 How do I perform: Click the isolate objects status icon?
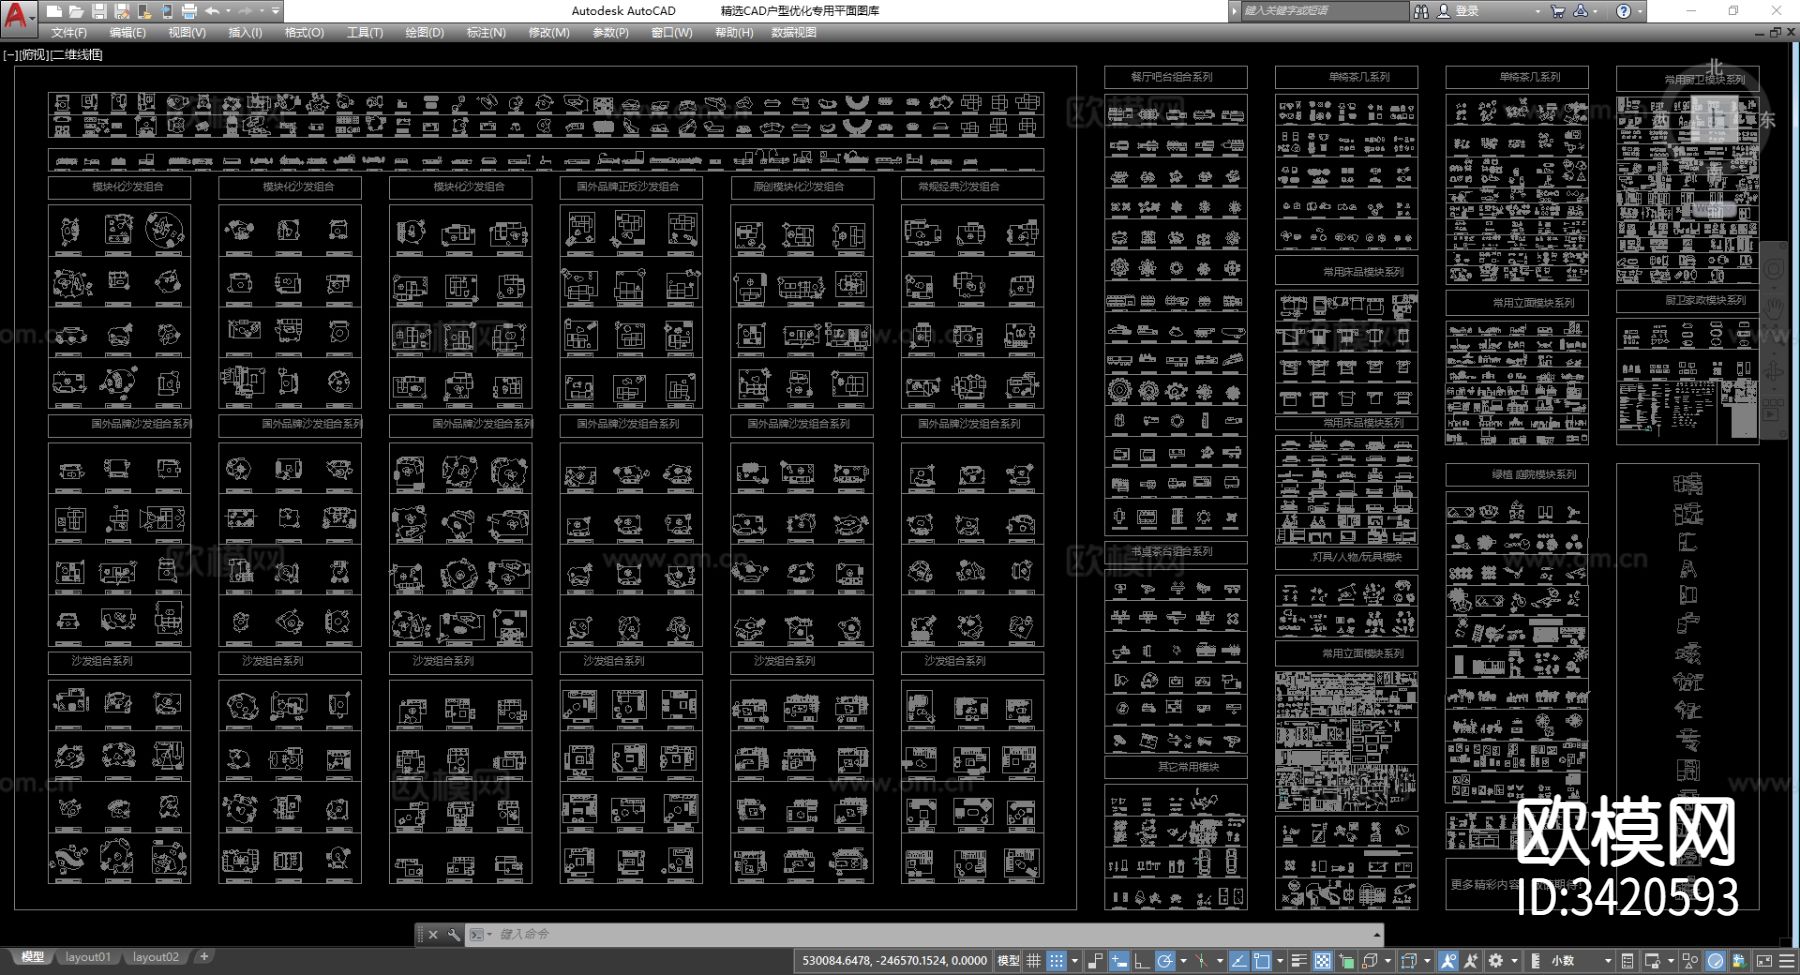click(1691, 961)
